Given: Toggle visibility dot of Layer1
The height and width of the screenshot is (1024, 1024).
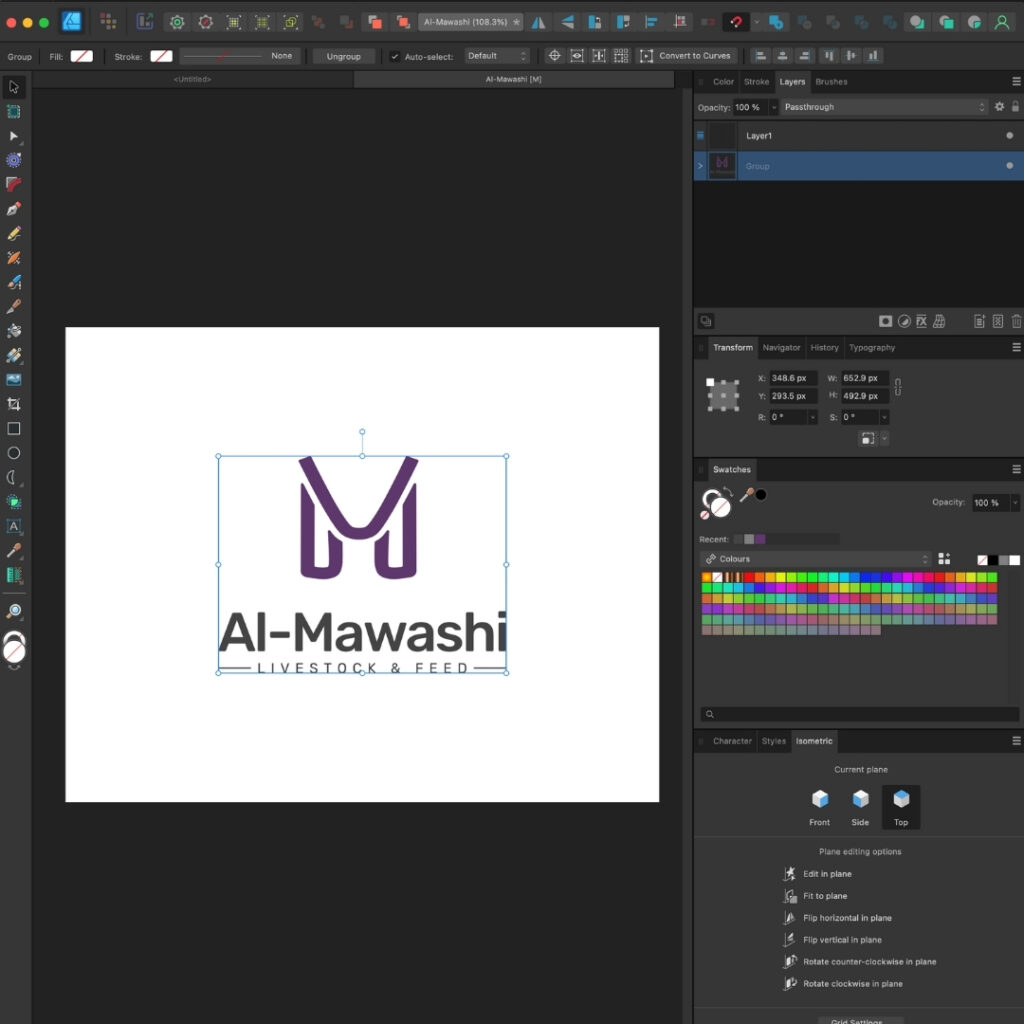Looking at the screenshot, I should pyautogui.click(x=1009, y=136).
